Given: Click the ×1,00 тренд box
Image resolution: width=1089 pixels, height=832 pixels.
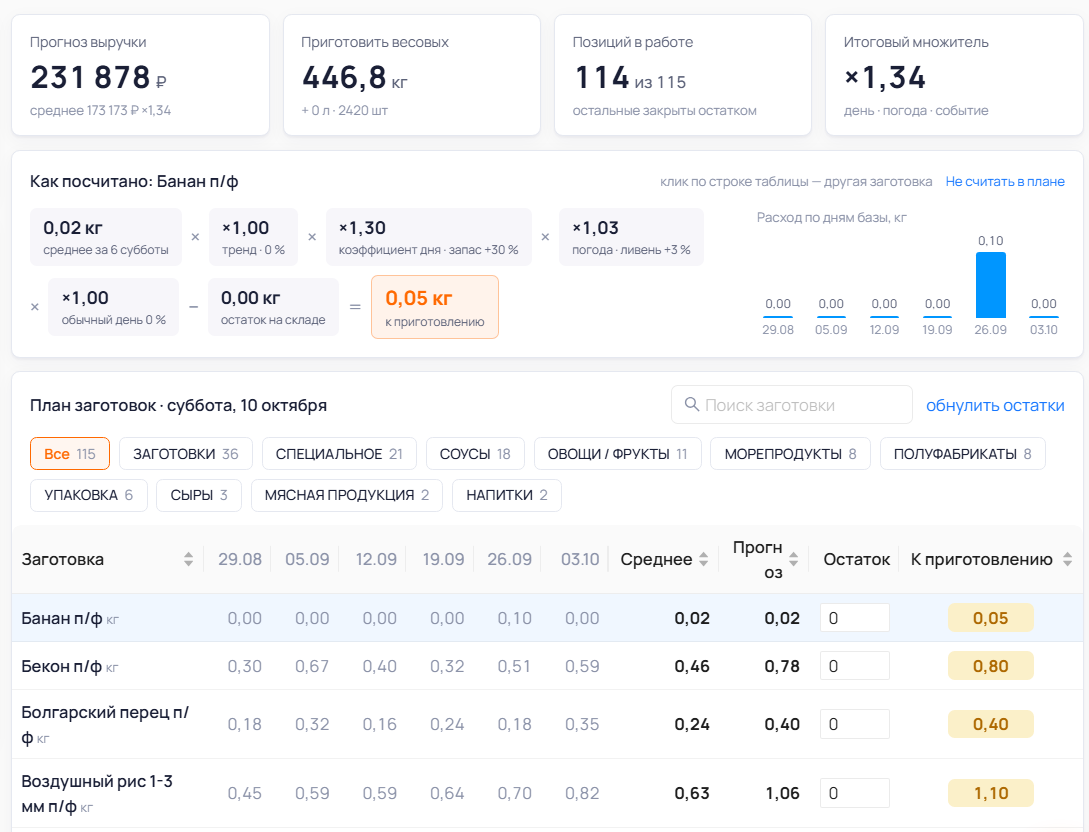Looking at the screenshot, I should click(x=253, y=237).
